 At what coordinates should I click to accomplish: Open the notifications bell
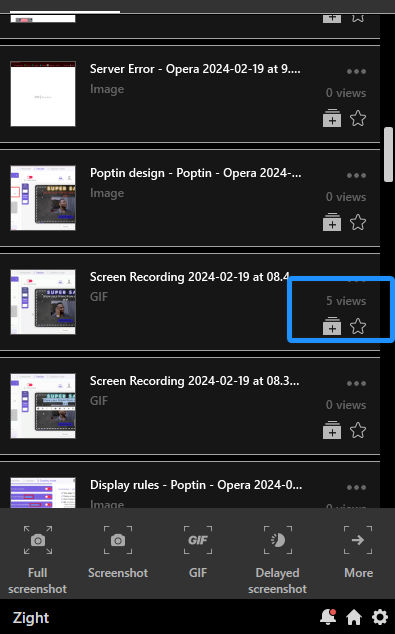[x=328, y=617]
